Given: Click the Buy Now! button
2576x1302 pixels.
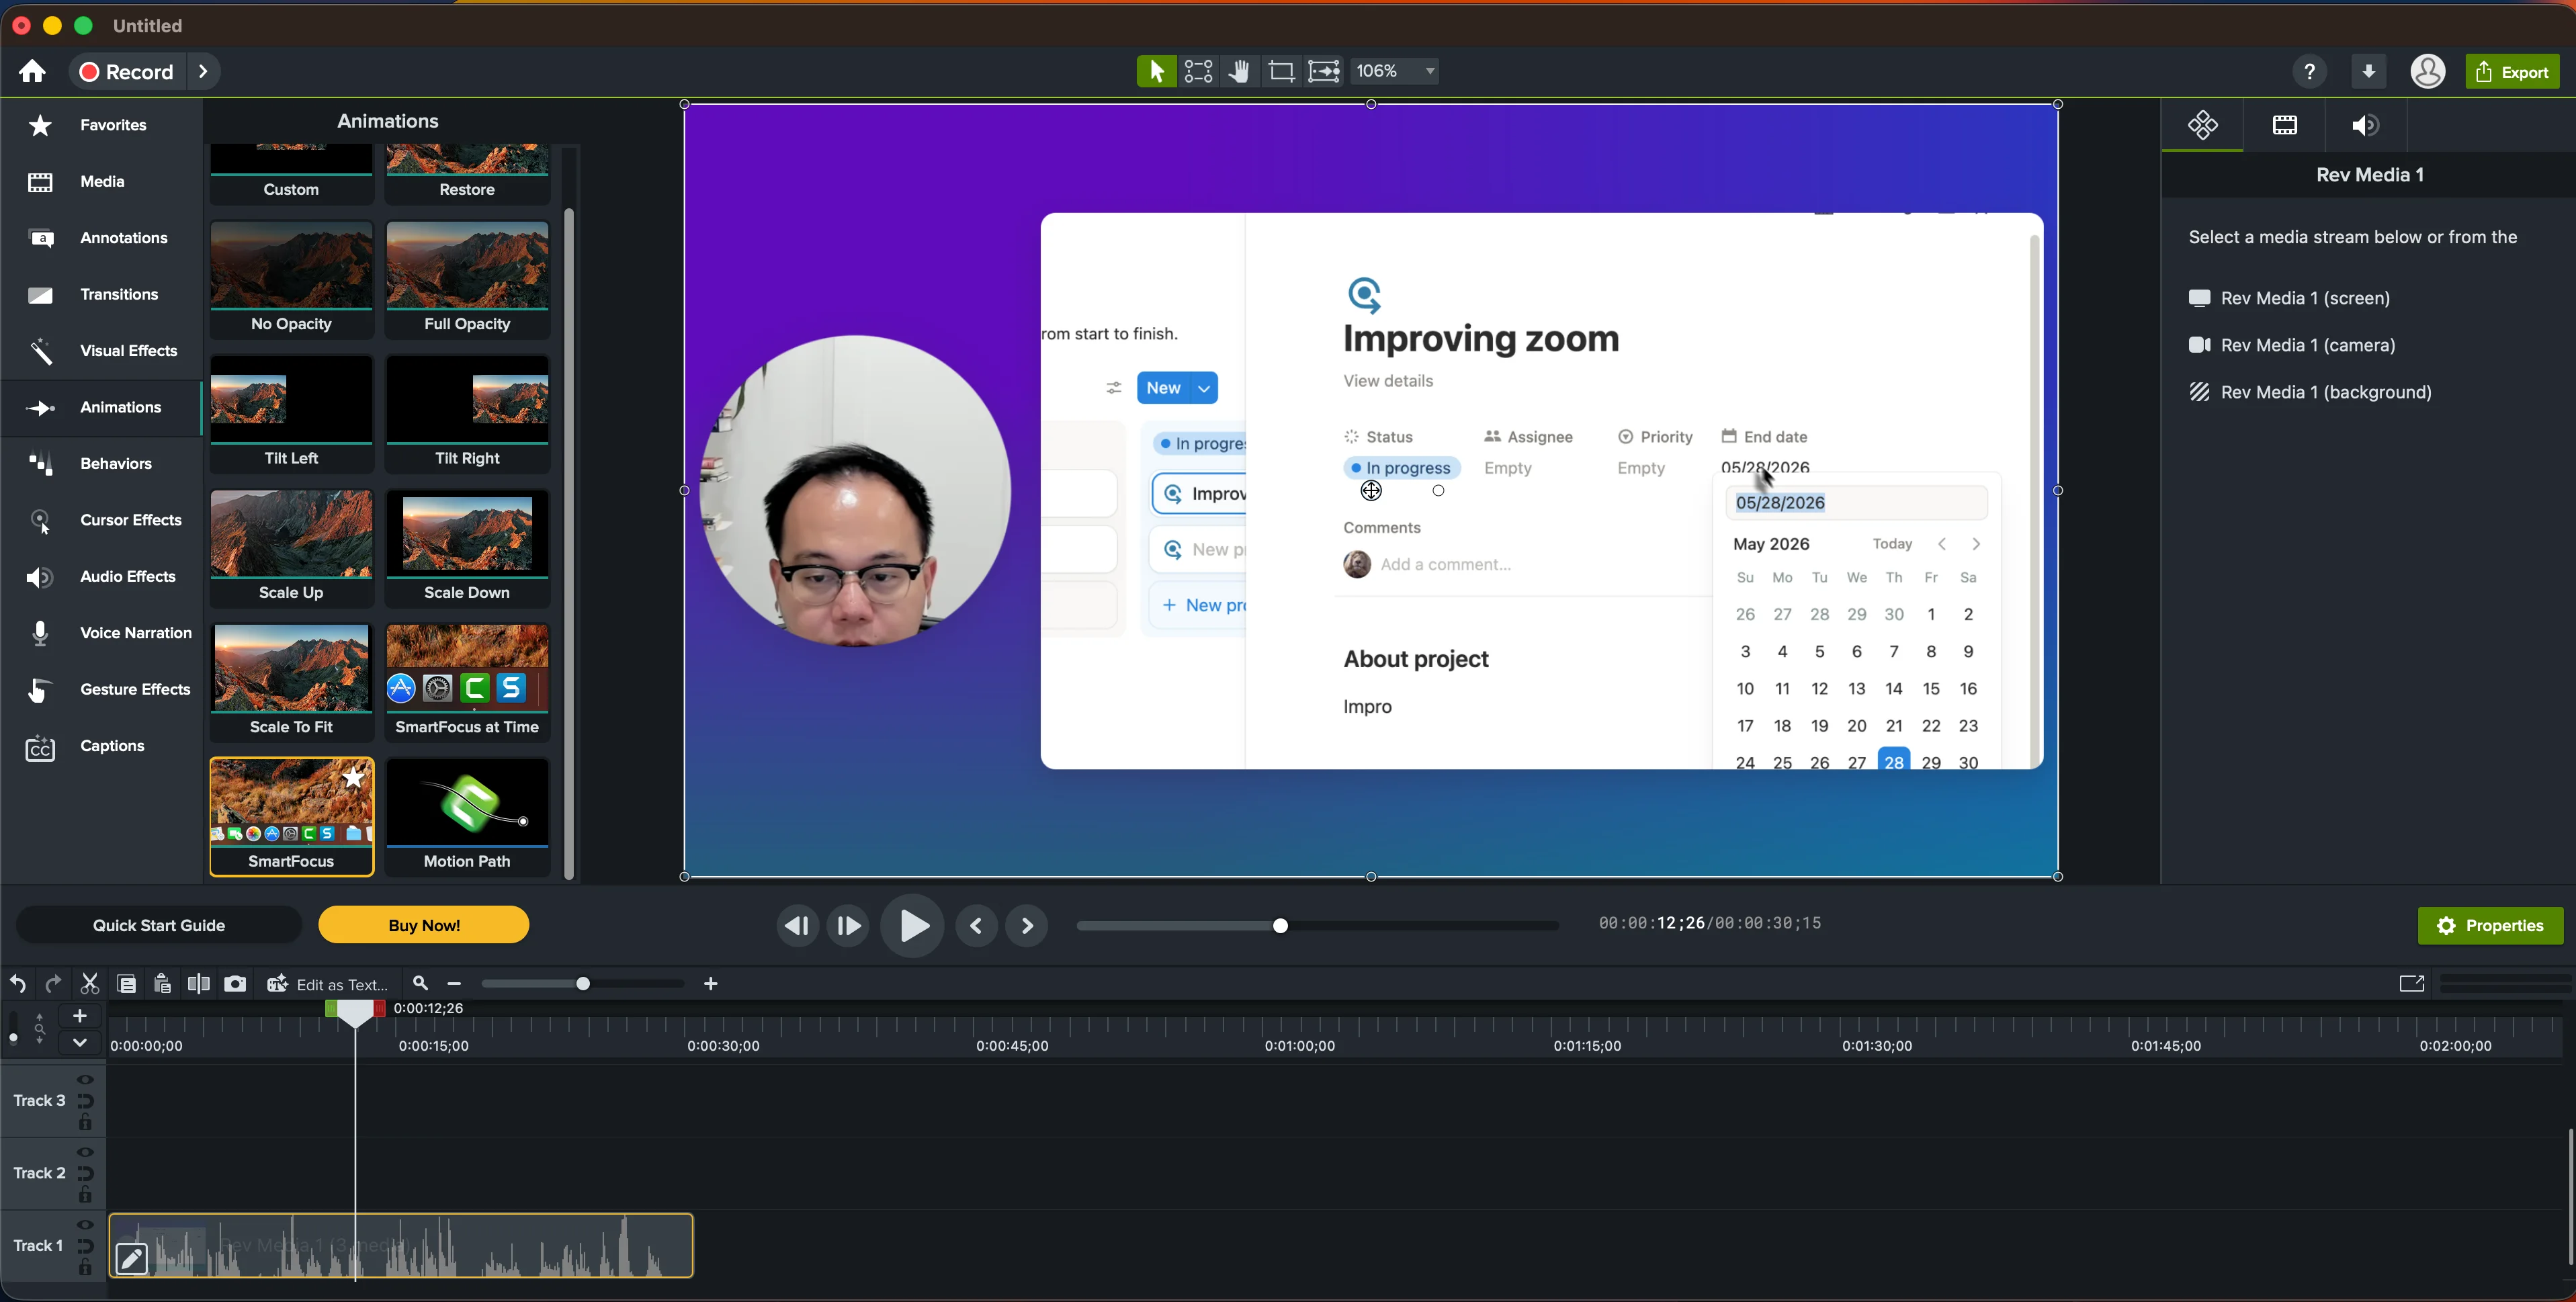Looking at the screenshot, I should 424,926.
